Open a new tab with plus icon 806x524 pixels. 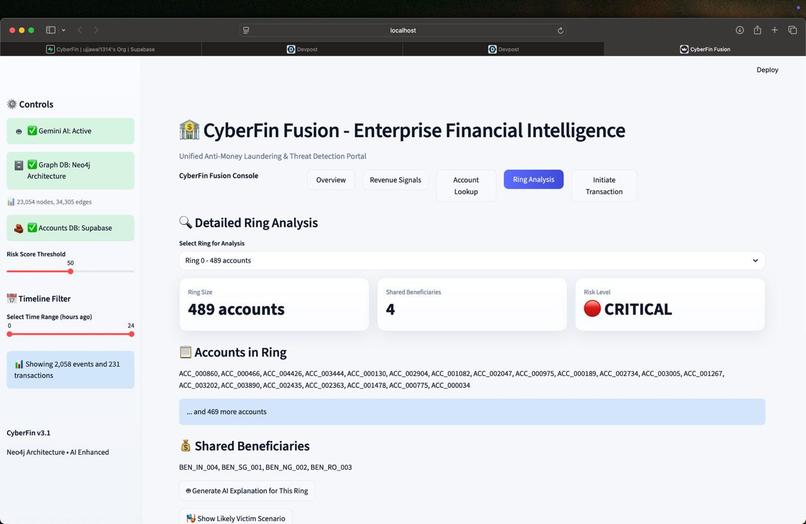click(774, 30)
